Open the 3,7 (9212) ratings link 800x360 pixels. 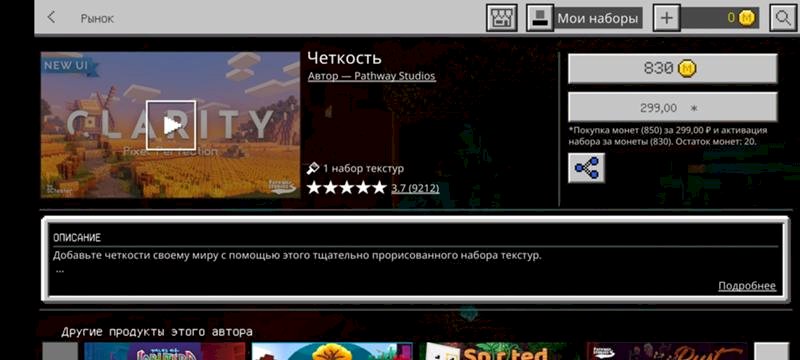[x=415, y=189]
